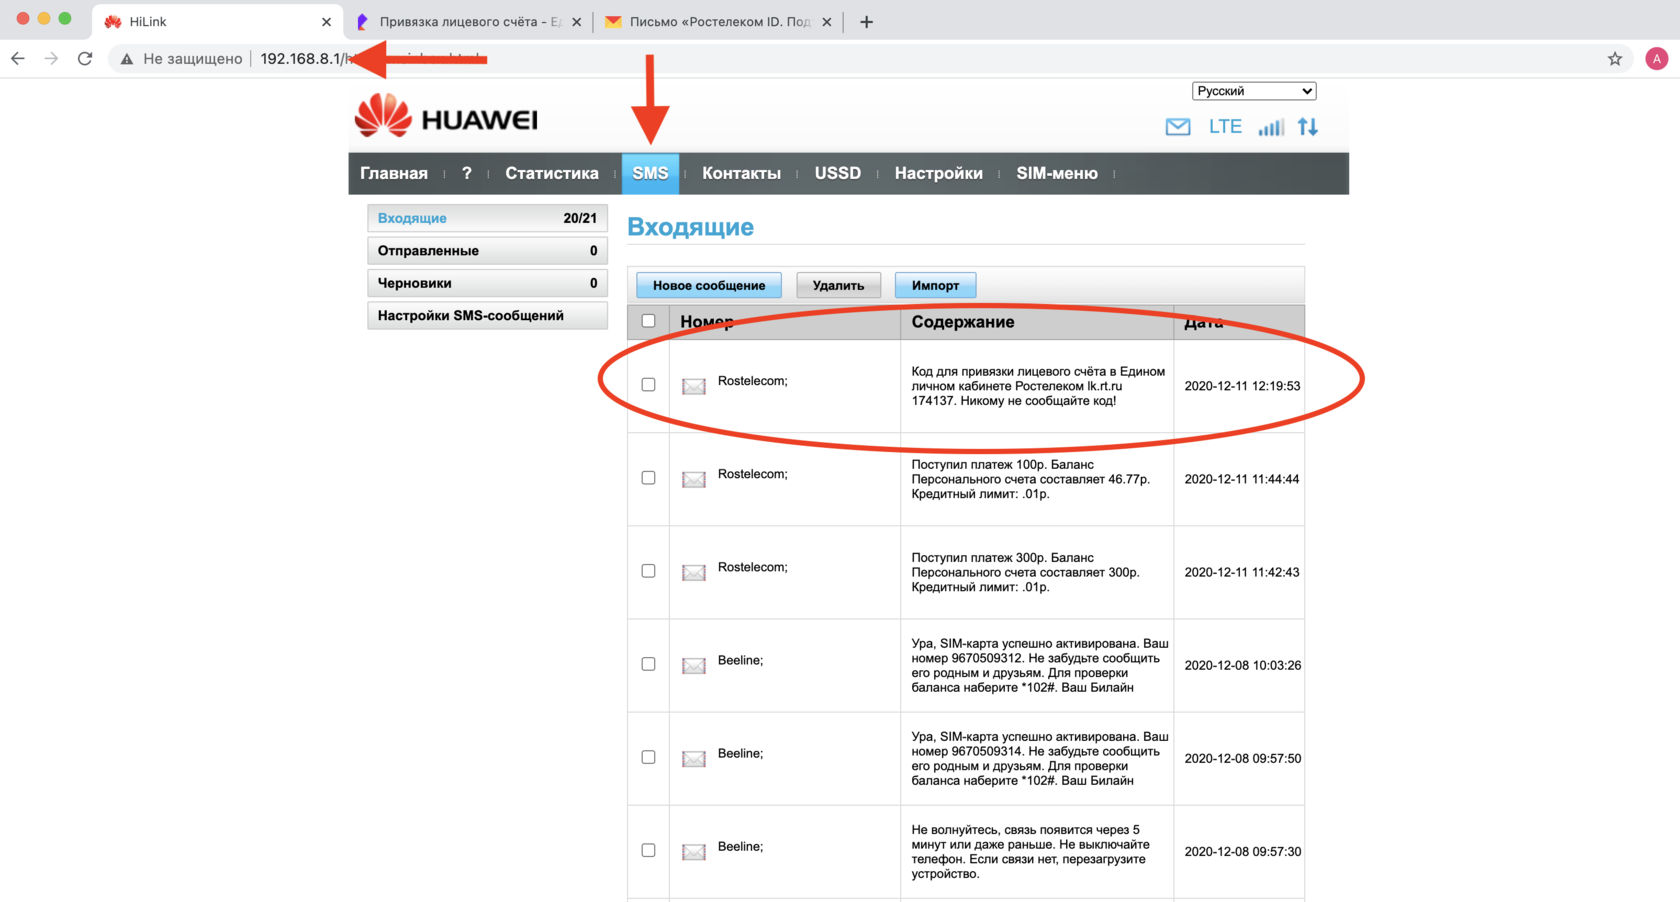Open a new browser tab with plus
The height and width of the screenshot is (902, 1680).
coord(866,21)
